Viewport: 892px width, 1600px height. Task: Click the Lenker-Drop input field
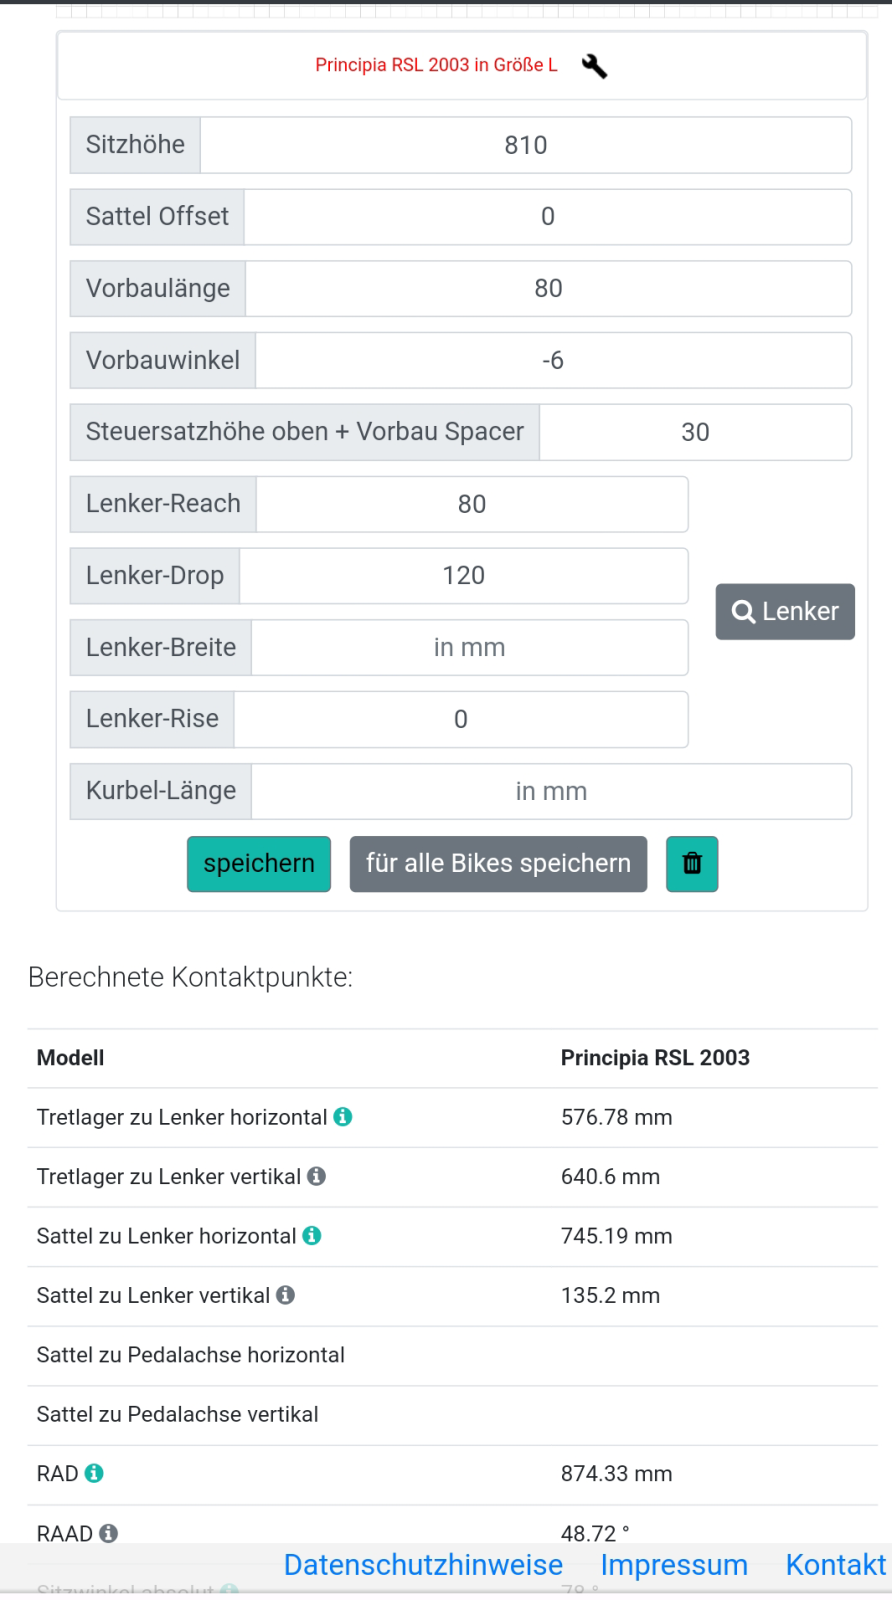point(463,576)
